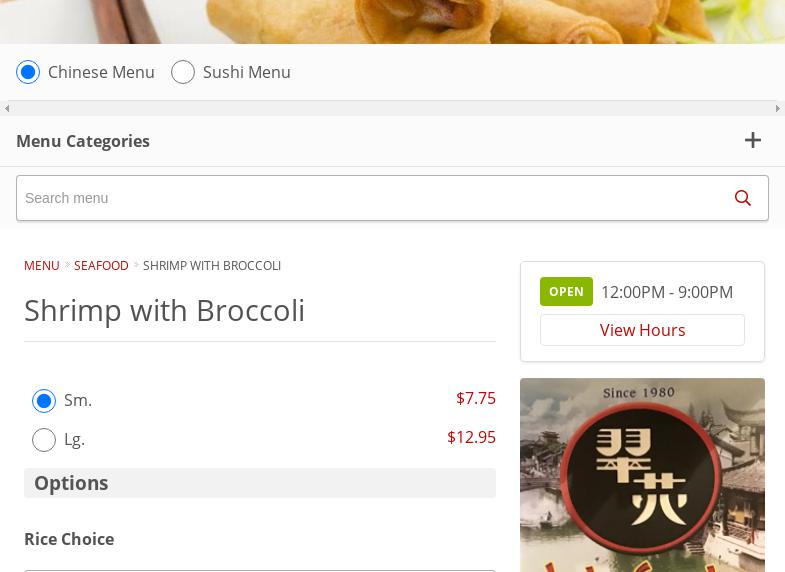Select the Sushi Menu radio button
The width and height of the screenshot is (785, 572).
pos(183,72)
